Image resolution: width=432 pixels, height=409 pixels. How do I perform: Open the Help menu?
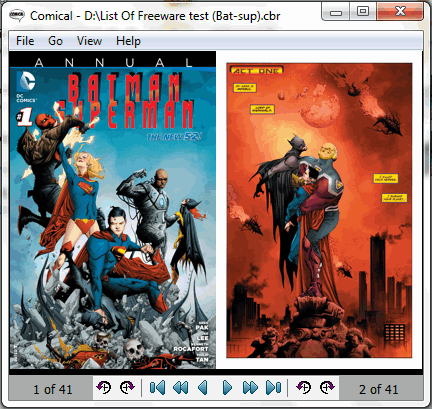pos(128,41)
